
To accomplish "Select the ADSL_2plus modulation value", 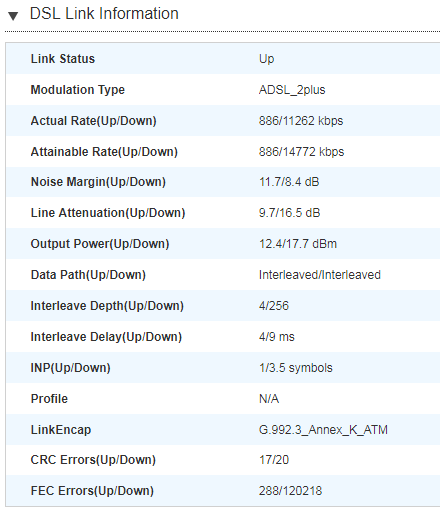I will tap(292, 90).
